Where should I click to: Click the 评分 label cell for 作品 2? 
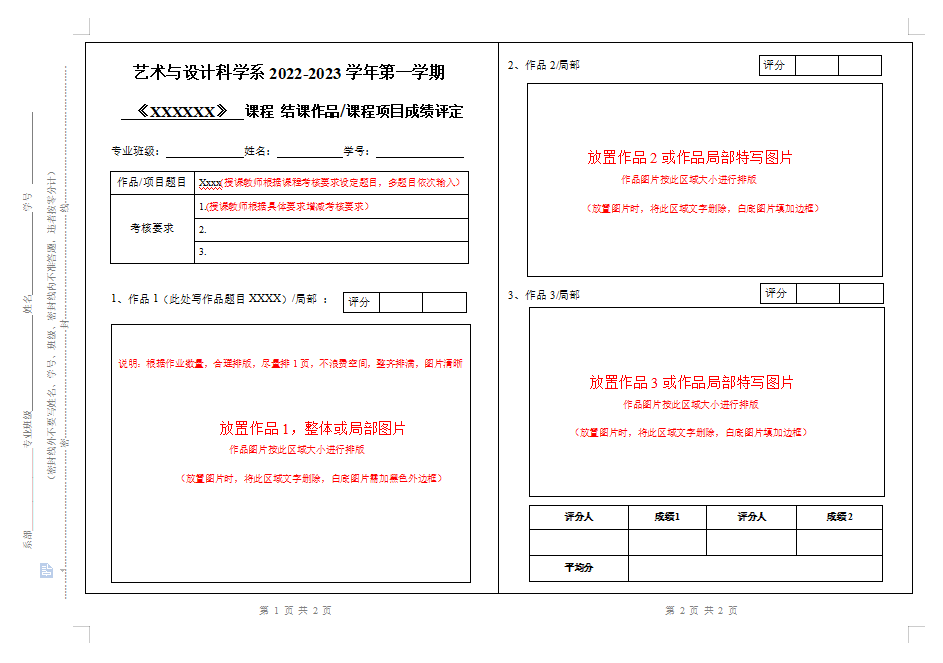(775, 66)
